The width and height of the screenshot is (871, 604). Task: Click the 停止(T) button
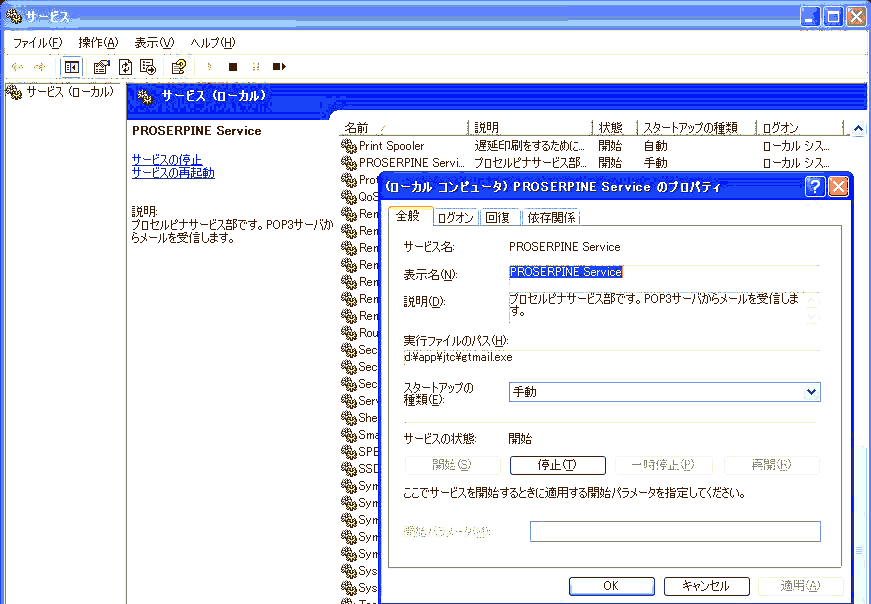pyautogui.click(x=558, y=465)
